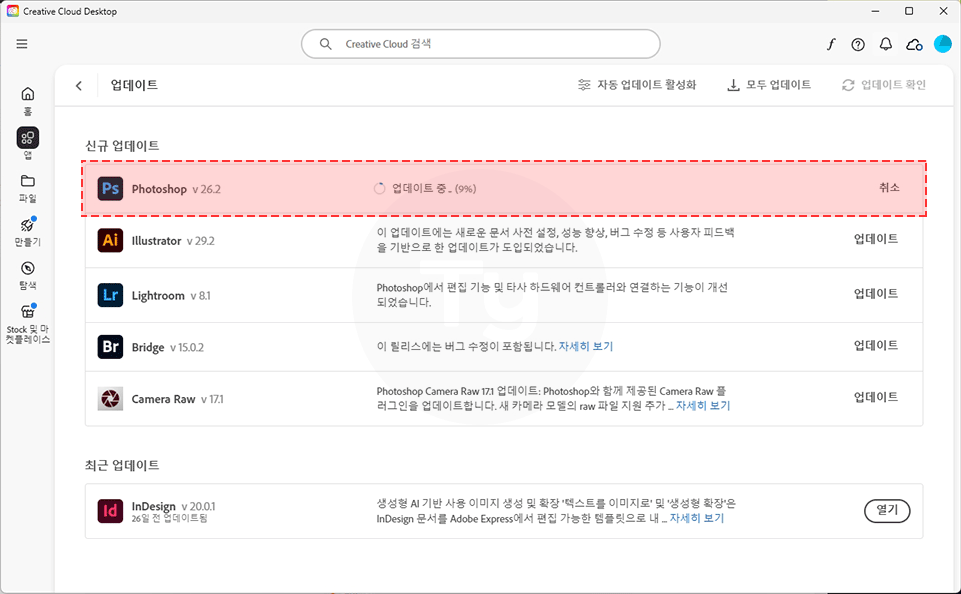Update Illustrator v 29.2
961x594 pixels.
point(876,239)
